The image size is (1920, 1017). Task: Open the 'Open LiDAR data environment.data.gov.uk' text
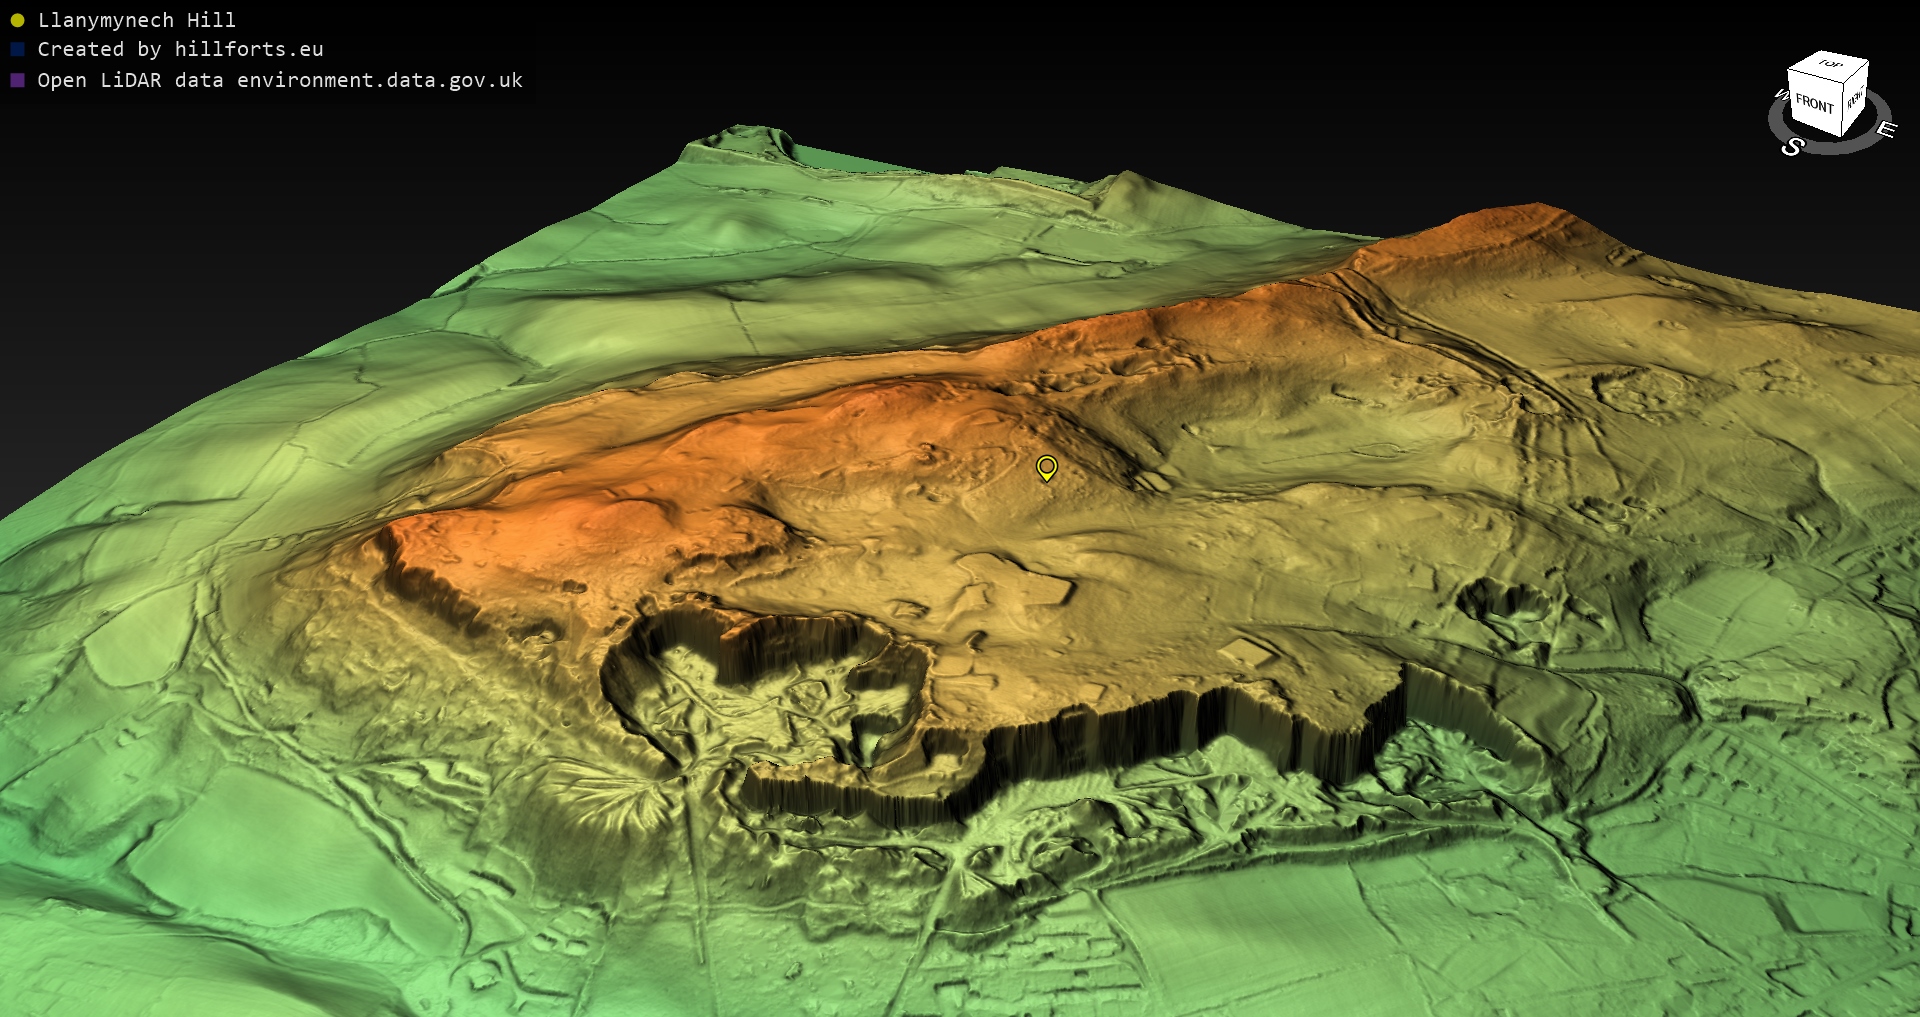280,80
